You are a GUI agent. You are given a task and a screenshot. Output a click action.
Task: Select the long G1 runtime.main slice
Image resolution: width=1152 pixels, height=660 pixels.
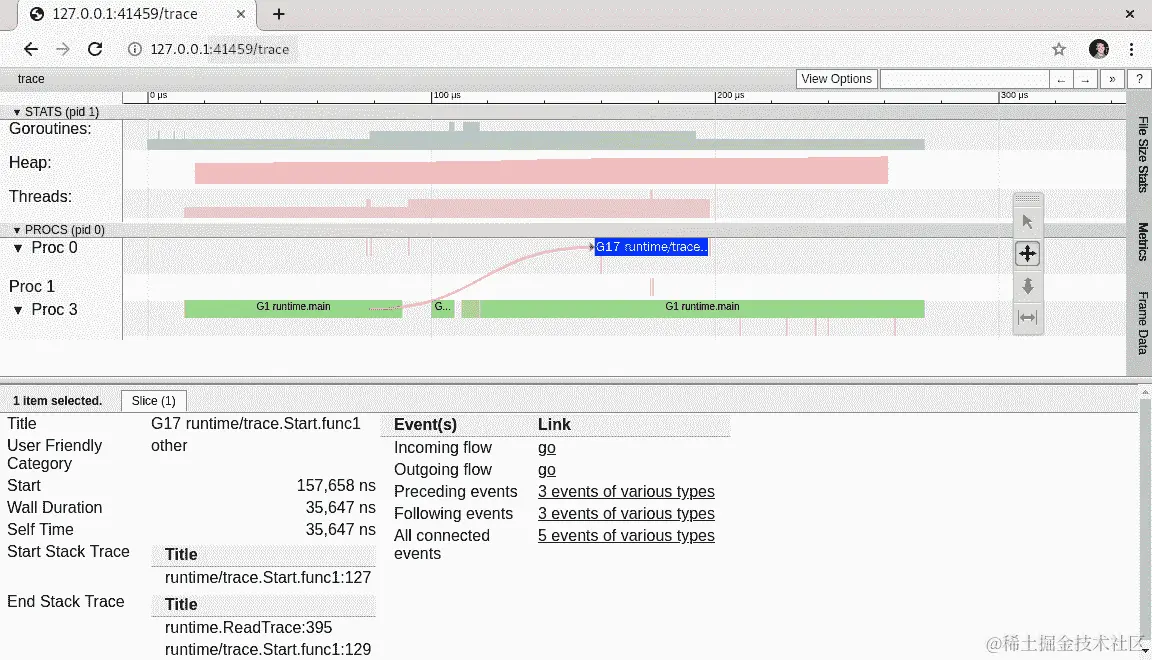pos(702,307)
